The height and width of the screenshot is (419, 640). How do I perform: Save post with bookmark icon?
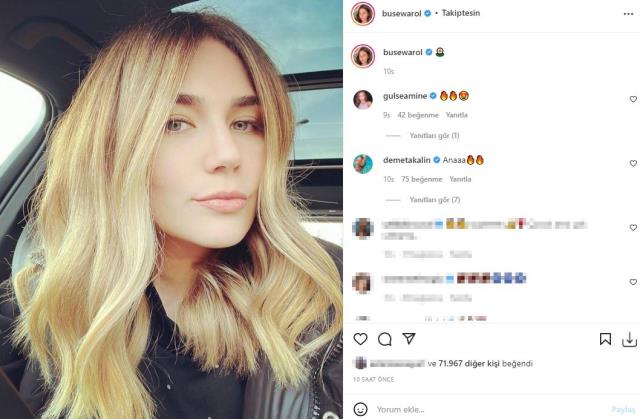click(x=605, y=339)
